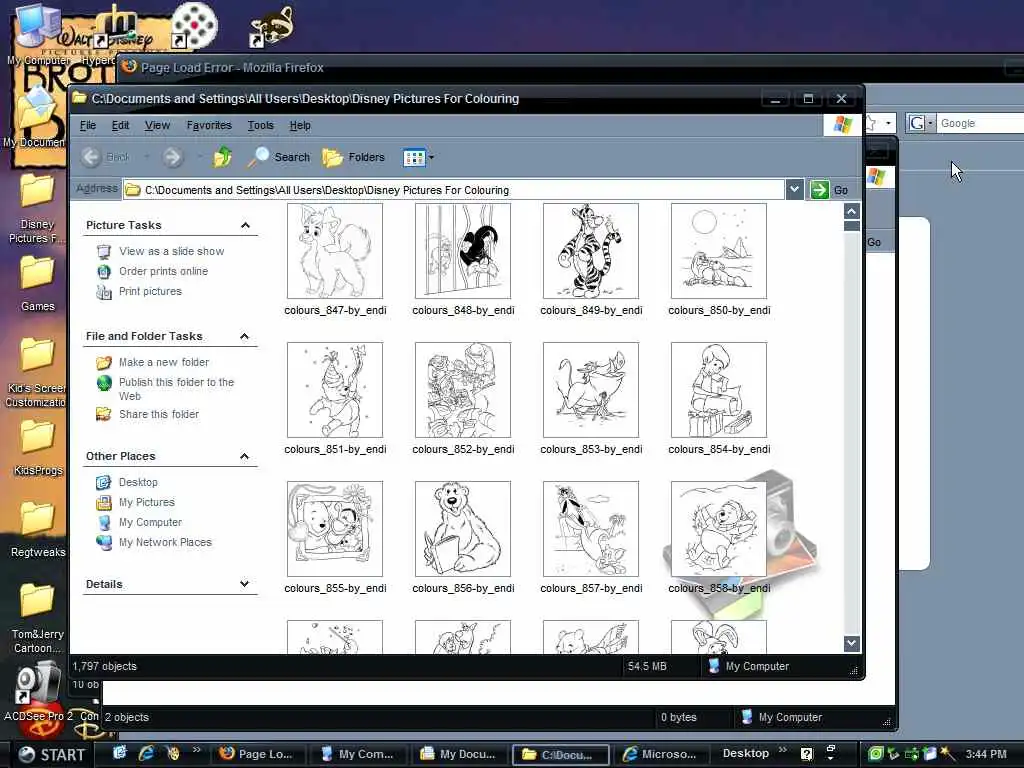Image resolution: width=1024 pixels, height=768 pixels.
Task: Expand the Details section
Action: coord(245,584)
